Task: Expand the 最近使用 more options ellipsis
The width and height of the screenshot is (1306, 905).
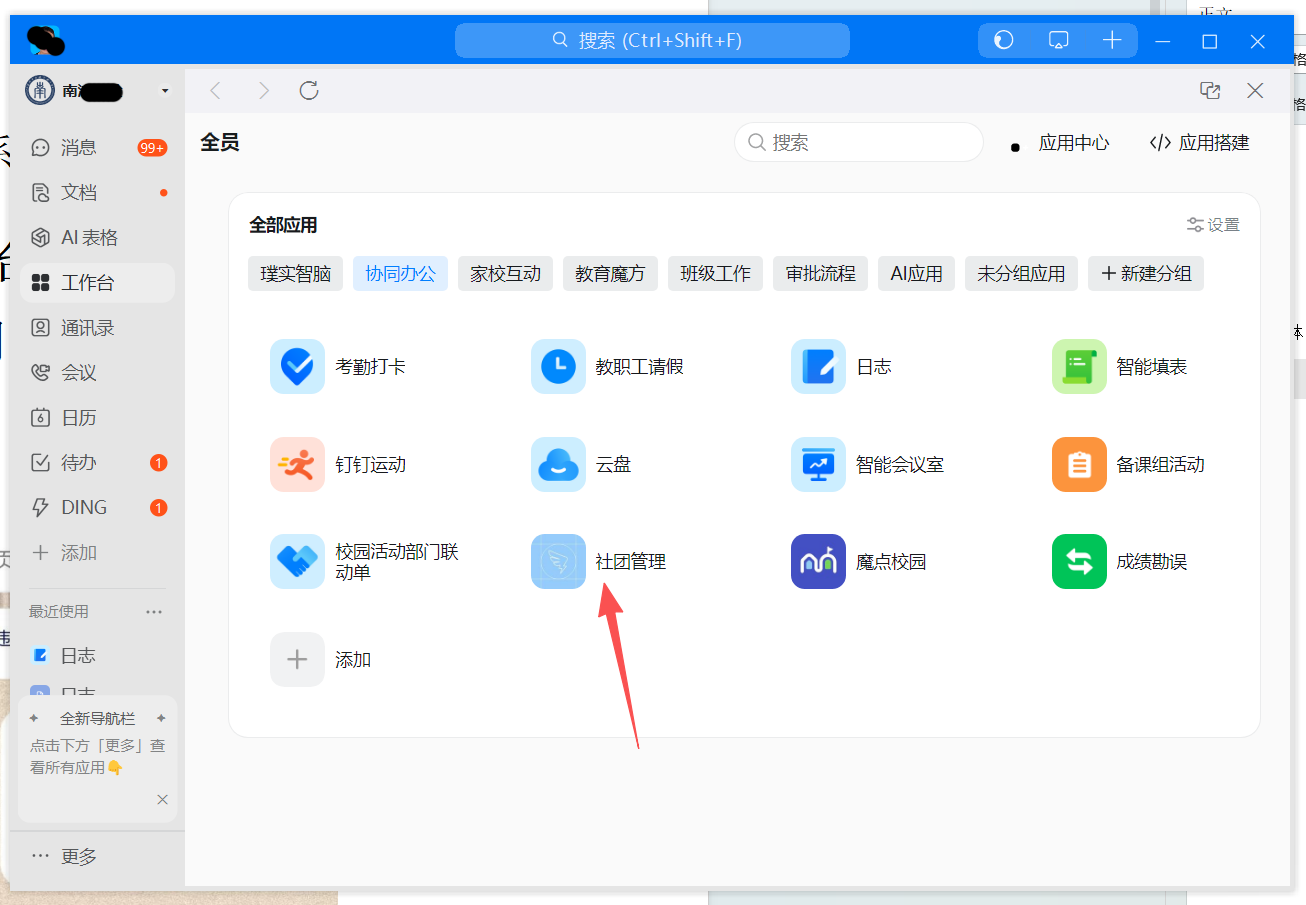Action: (154, 611)
